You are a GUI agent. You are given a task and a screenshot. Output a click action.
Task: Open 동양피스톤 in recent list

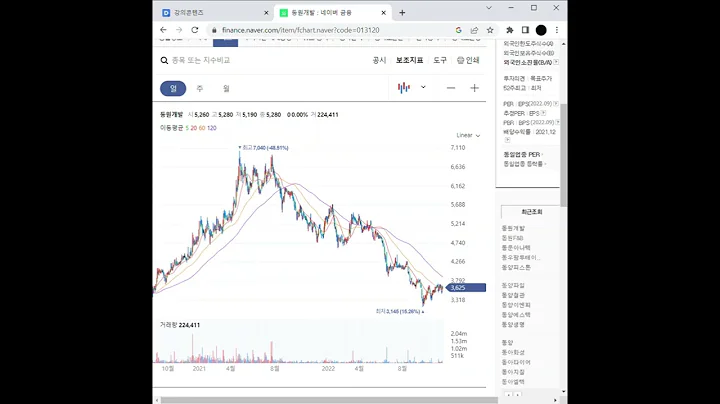[516, 267]
